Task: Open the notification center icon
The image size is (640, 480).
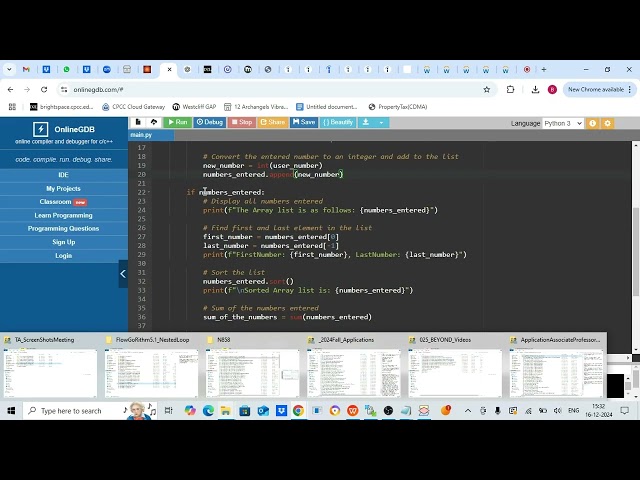Action: pos(624,411)
